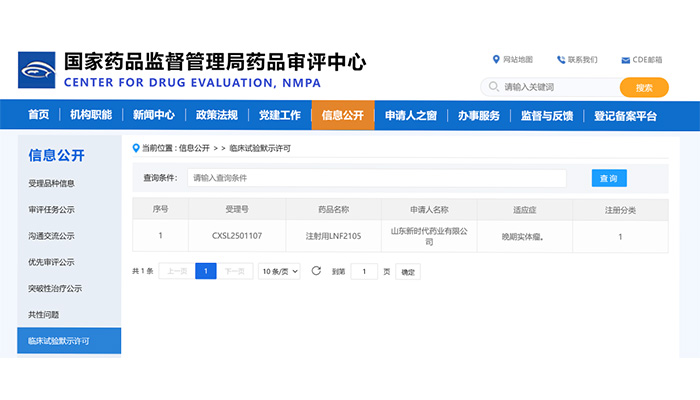Open 突破性治疗公示 in the sidebar
Viewport: 700px width, 400px height.
coord(55,288)
